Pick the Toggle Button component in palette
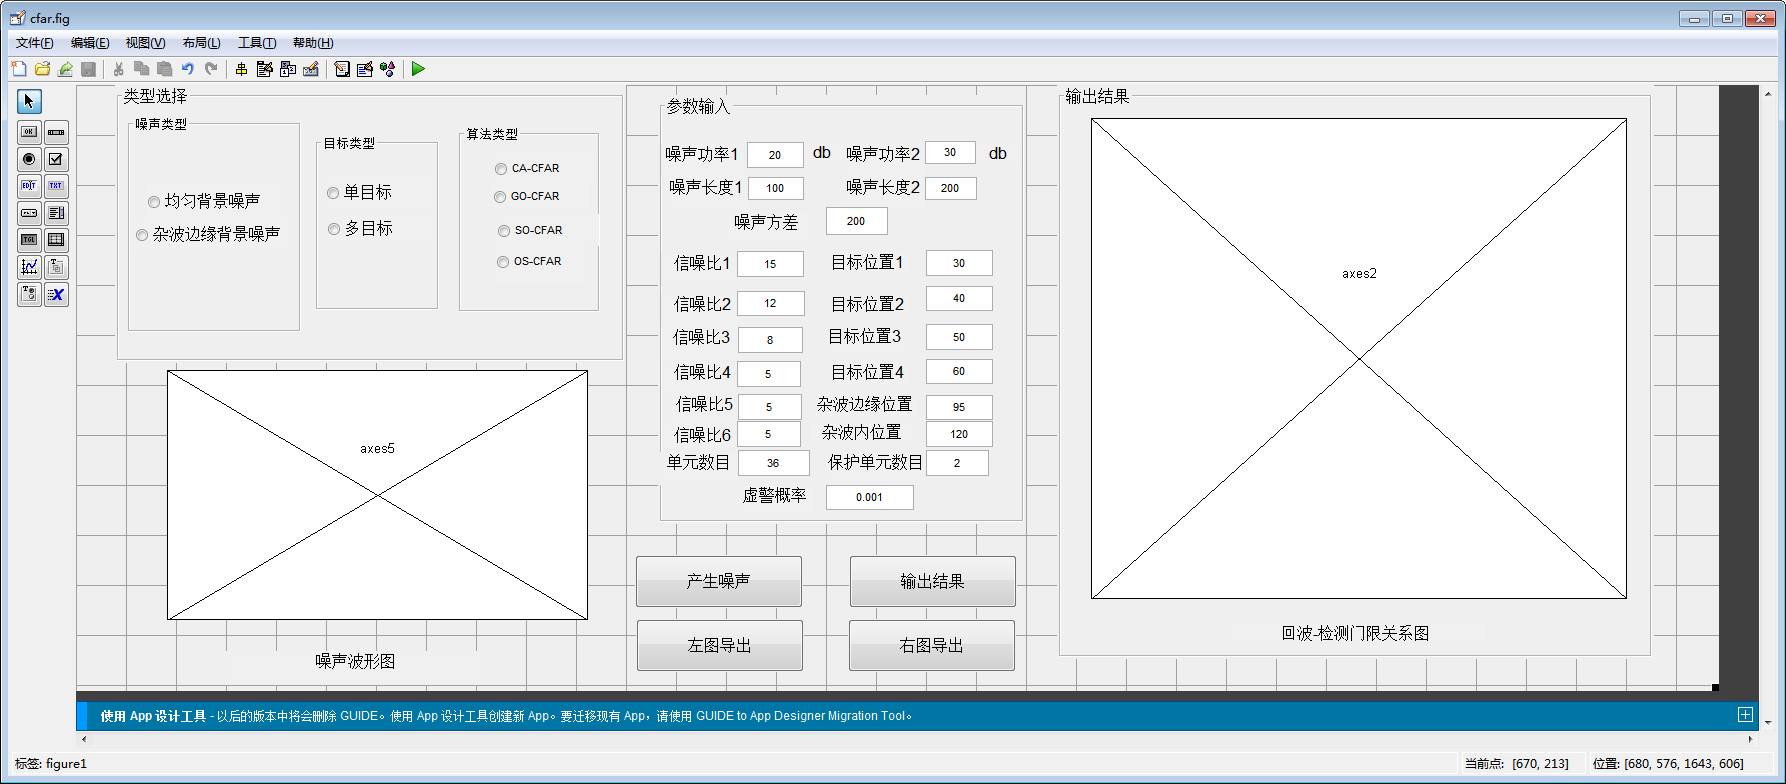Screen dimensions: 1786x784 [29, 240]
